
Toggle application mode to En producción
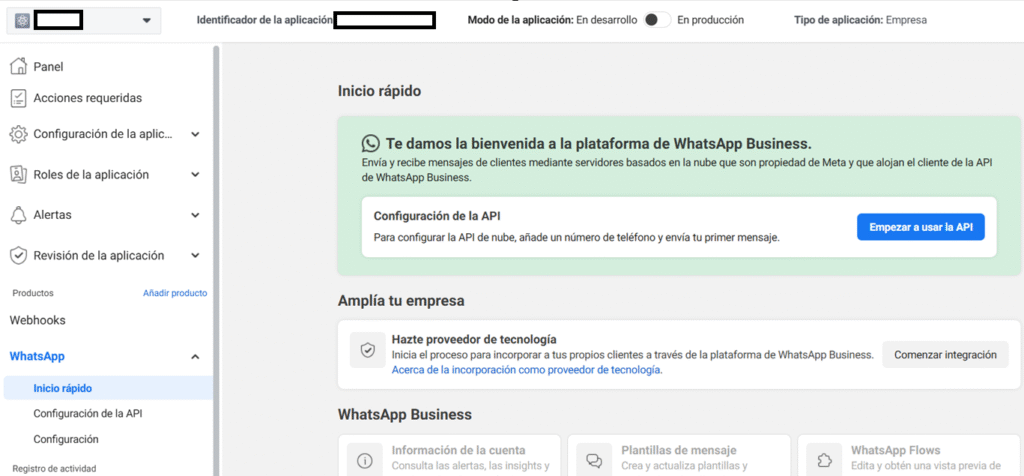tap(657, 20)
